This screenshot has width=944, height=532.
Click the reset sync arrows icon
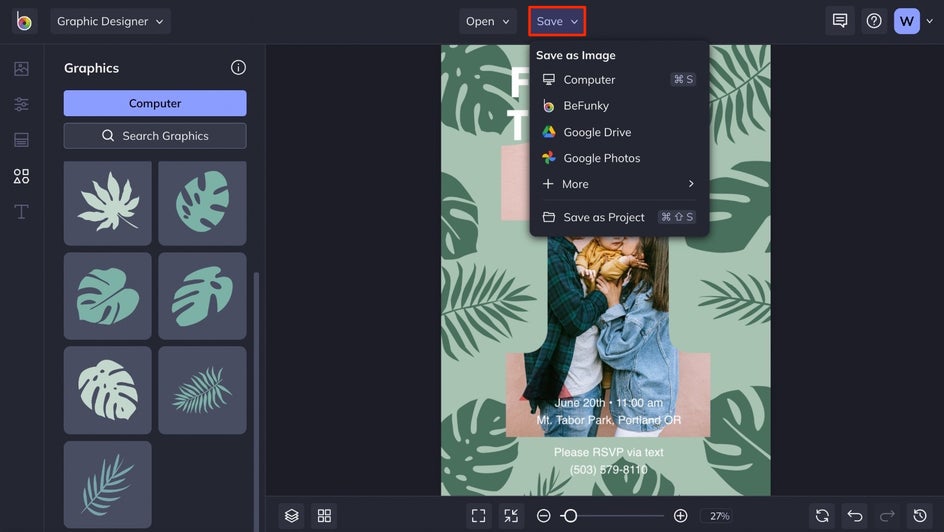tap(822, 516)
